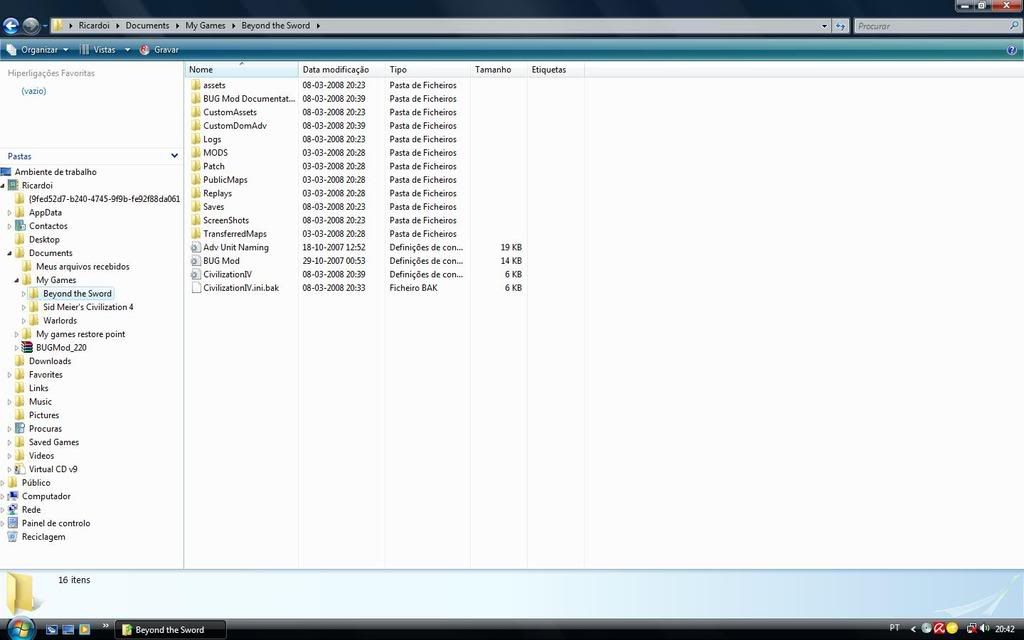Click the Computador icon in folder tree

point(12,496)
